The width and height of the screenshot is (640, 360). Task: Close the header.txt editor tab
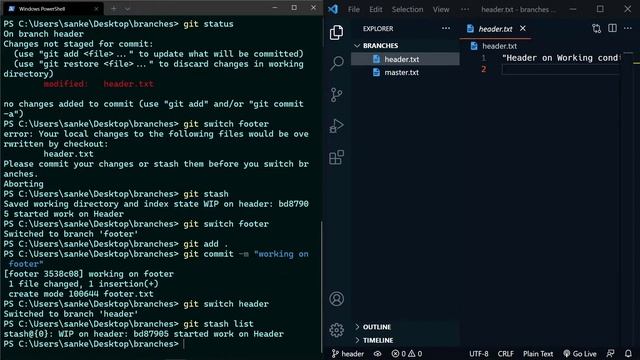click(522, 28)
